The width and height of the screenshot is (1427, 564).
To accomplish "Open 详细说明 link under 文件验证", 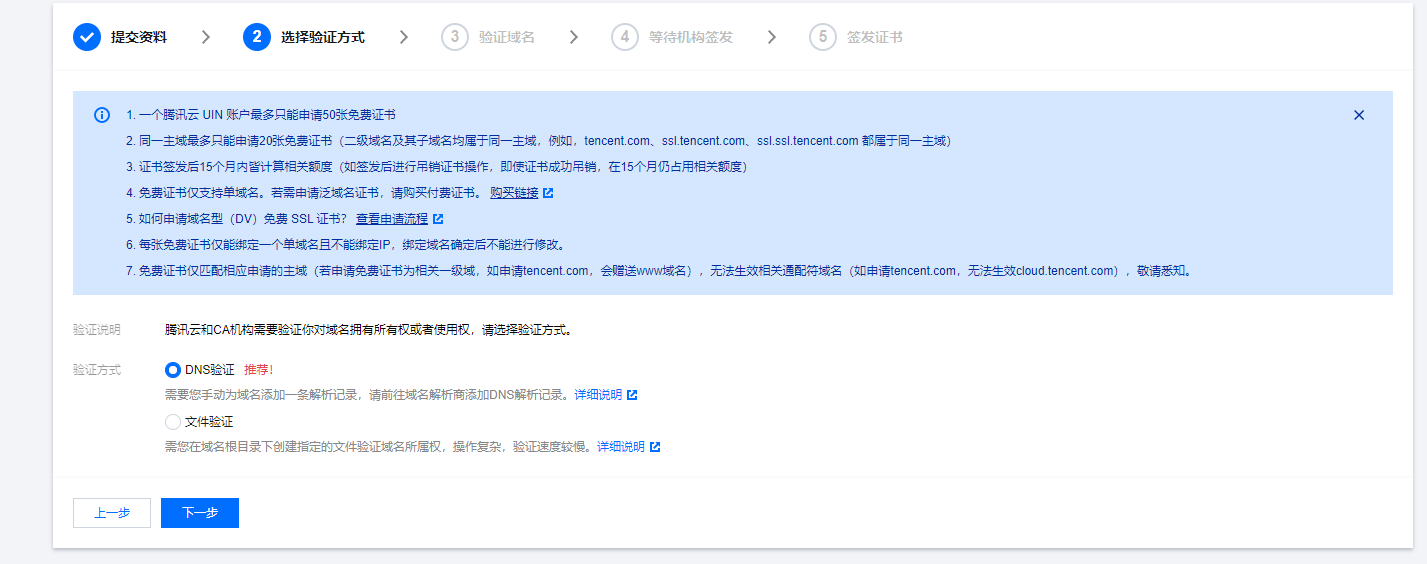I will click(621, 447).
